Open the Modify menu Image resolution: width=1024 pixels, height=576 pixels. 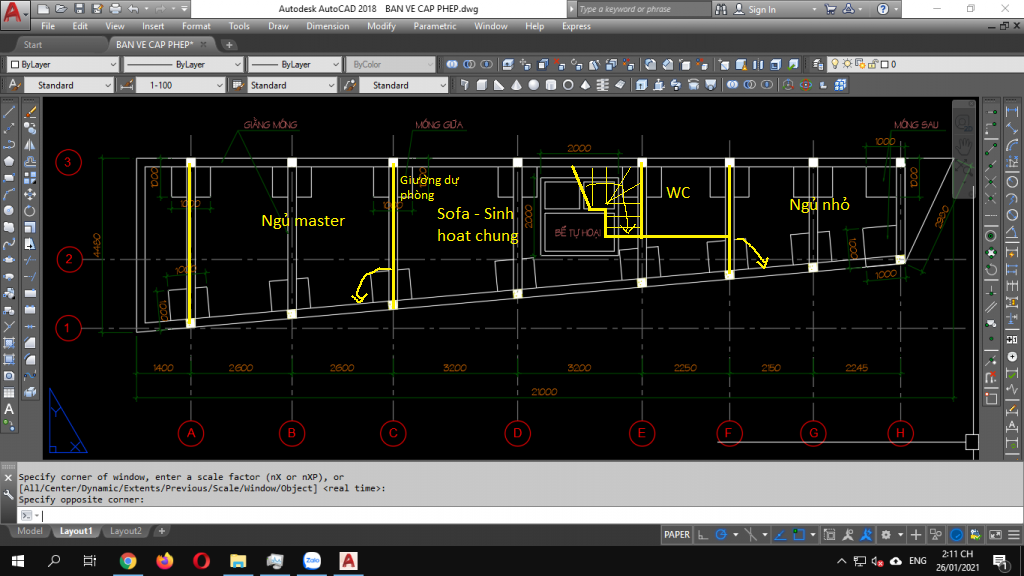pos(381,26)
